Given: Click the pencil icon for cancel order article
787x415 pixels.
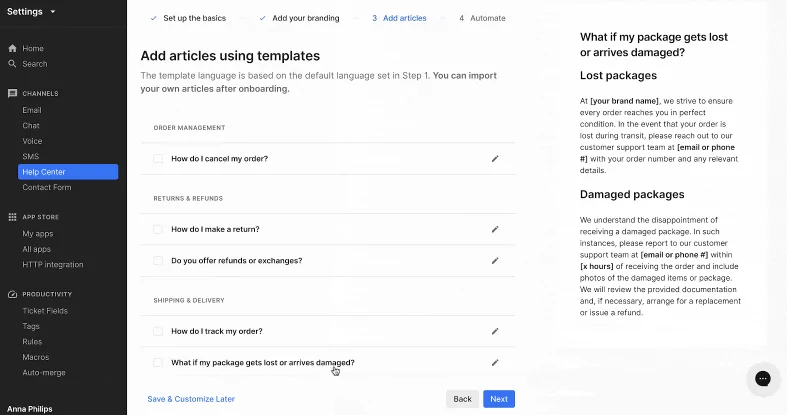Looking at the screenshot, I should pos(495,158).
